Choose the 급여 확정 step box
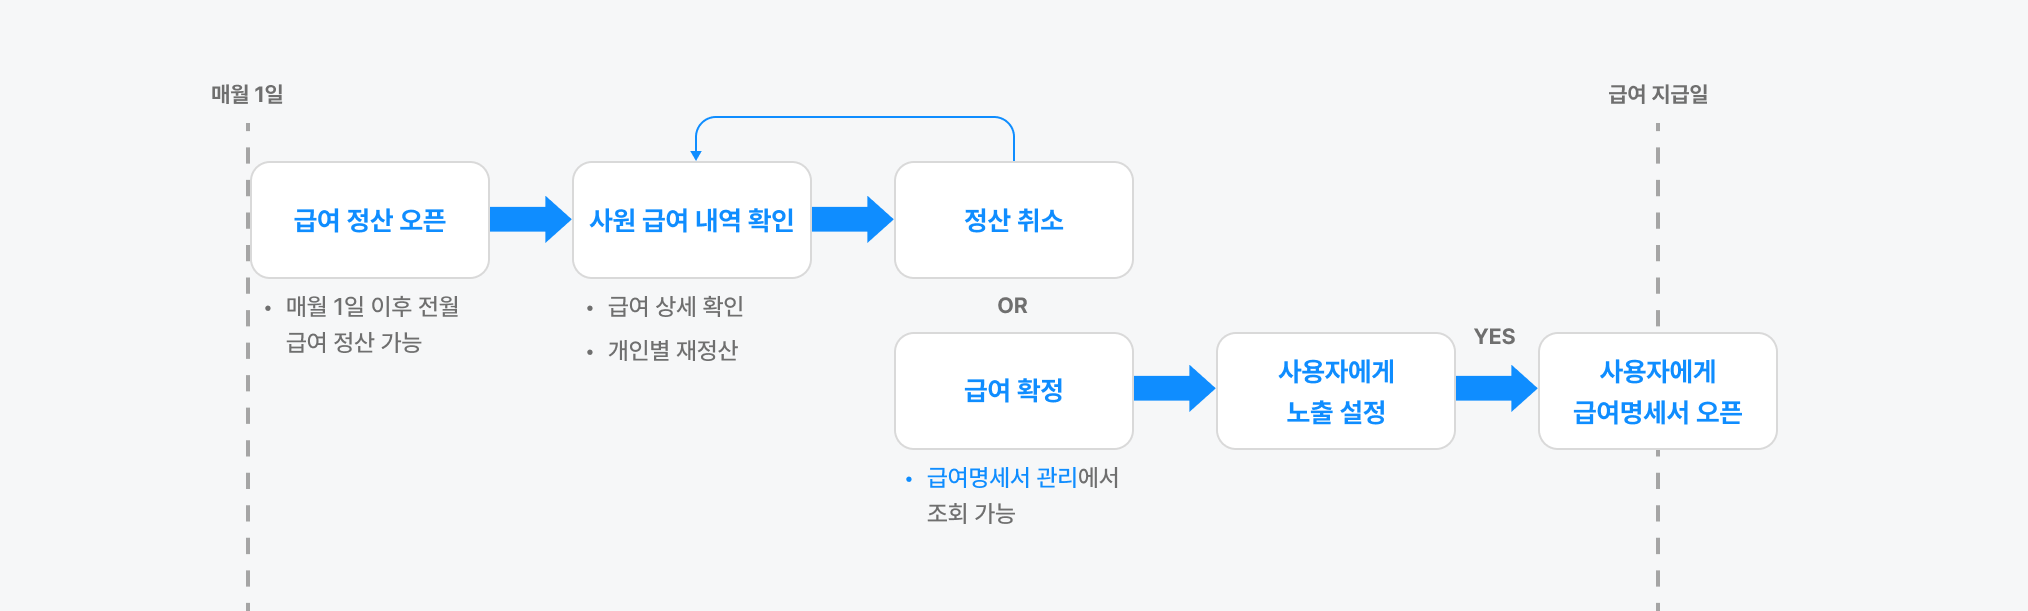 click(1014, 391)
